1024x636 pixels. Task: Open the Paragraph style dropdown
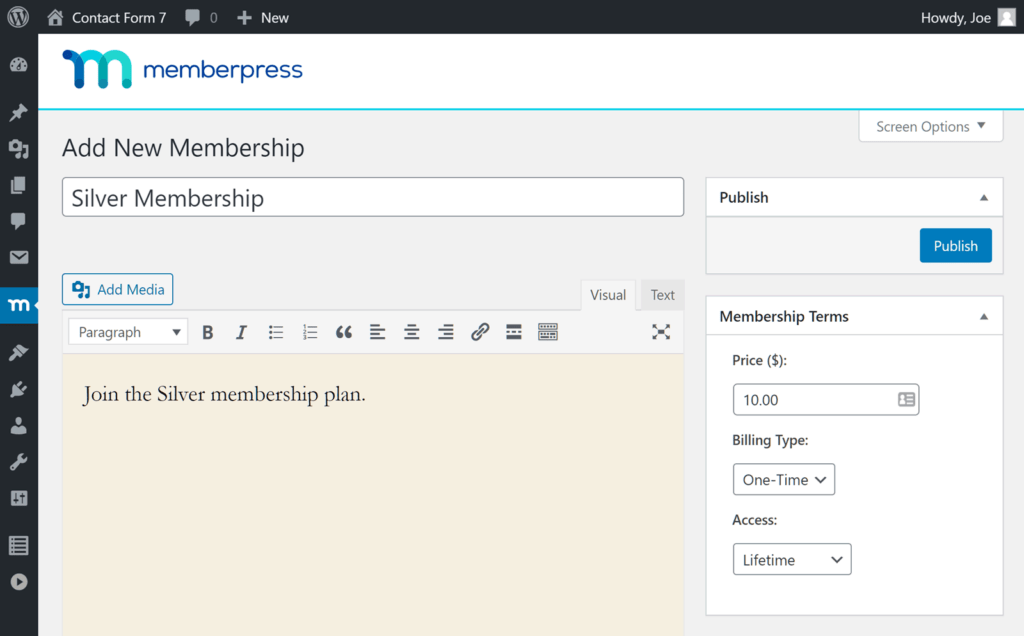pyautogui.click(x=127, y=331)
